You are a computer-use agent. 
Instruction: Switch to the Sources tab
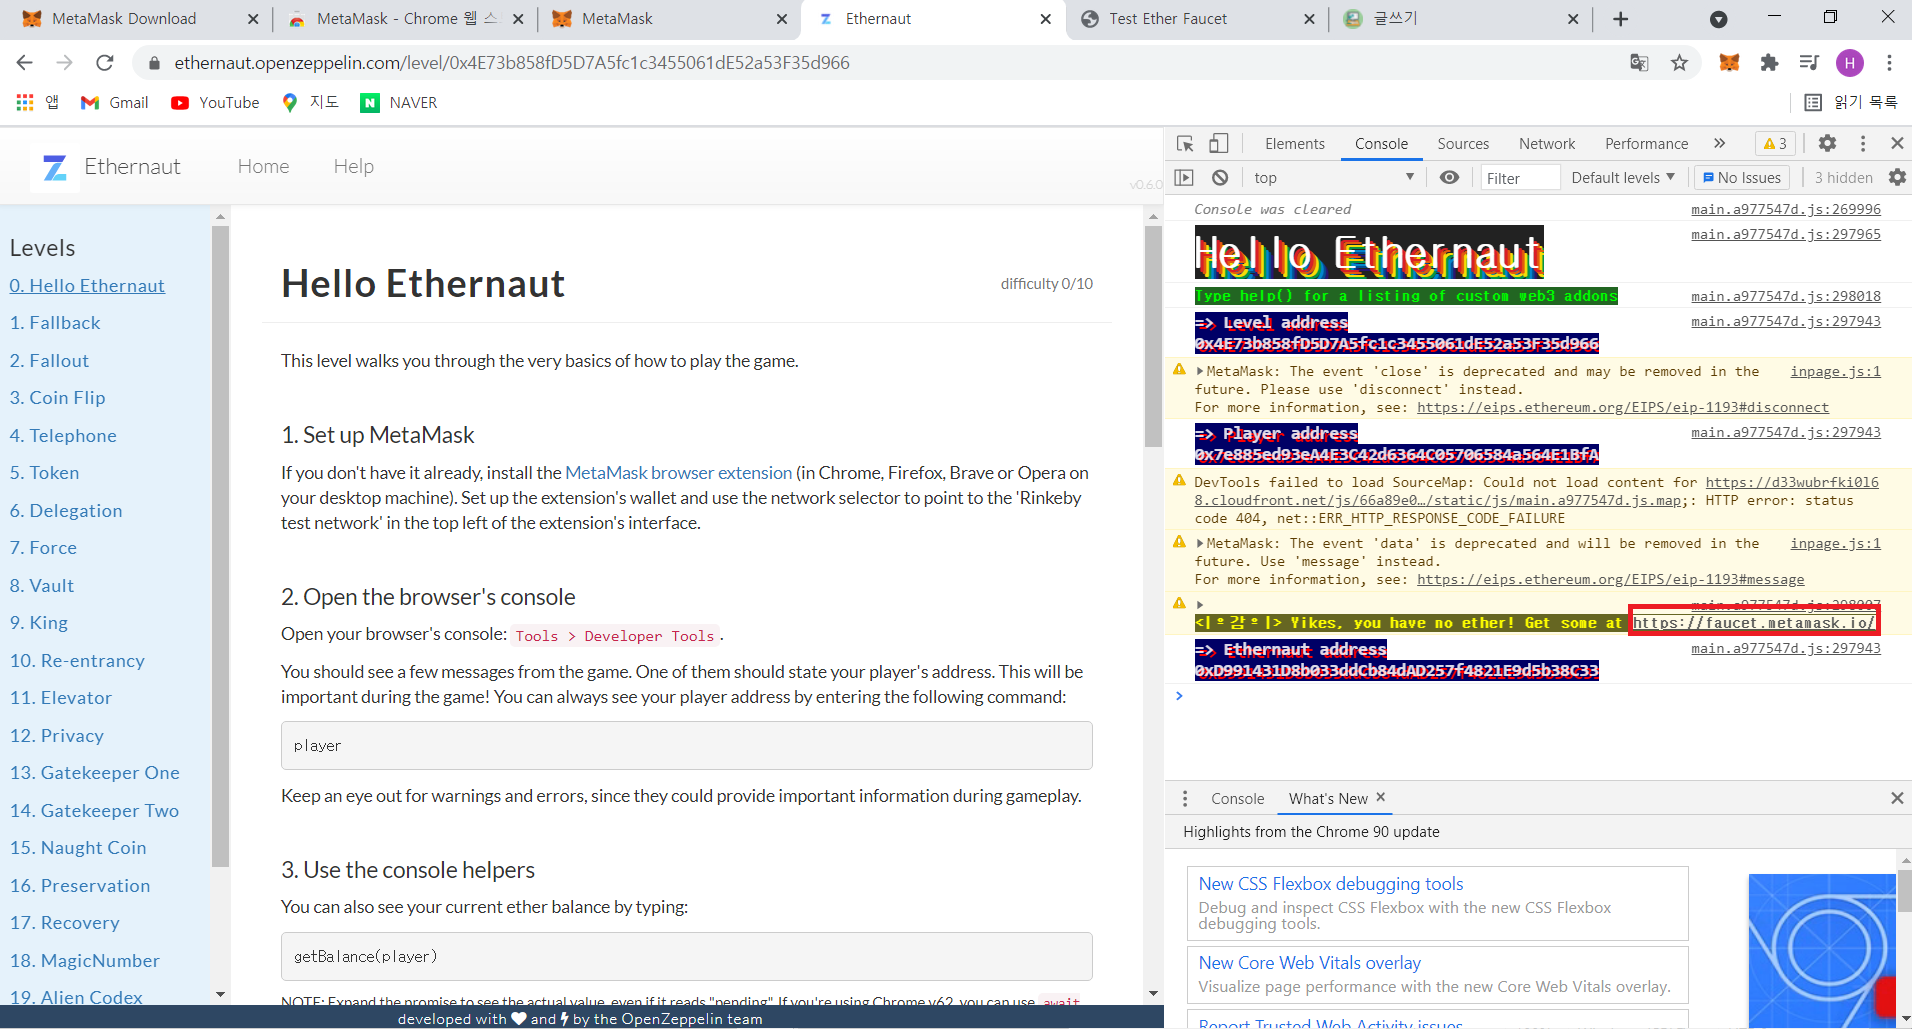pyautogui.click(x=1463, y=144)
